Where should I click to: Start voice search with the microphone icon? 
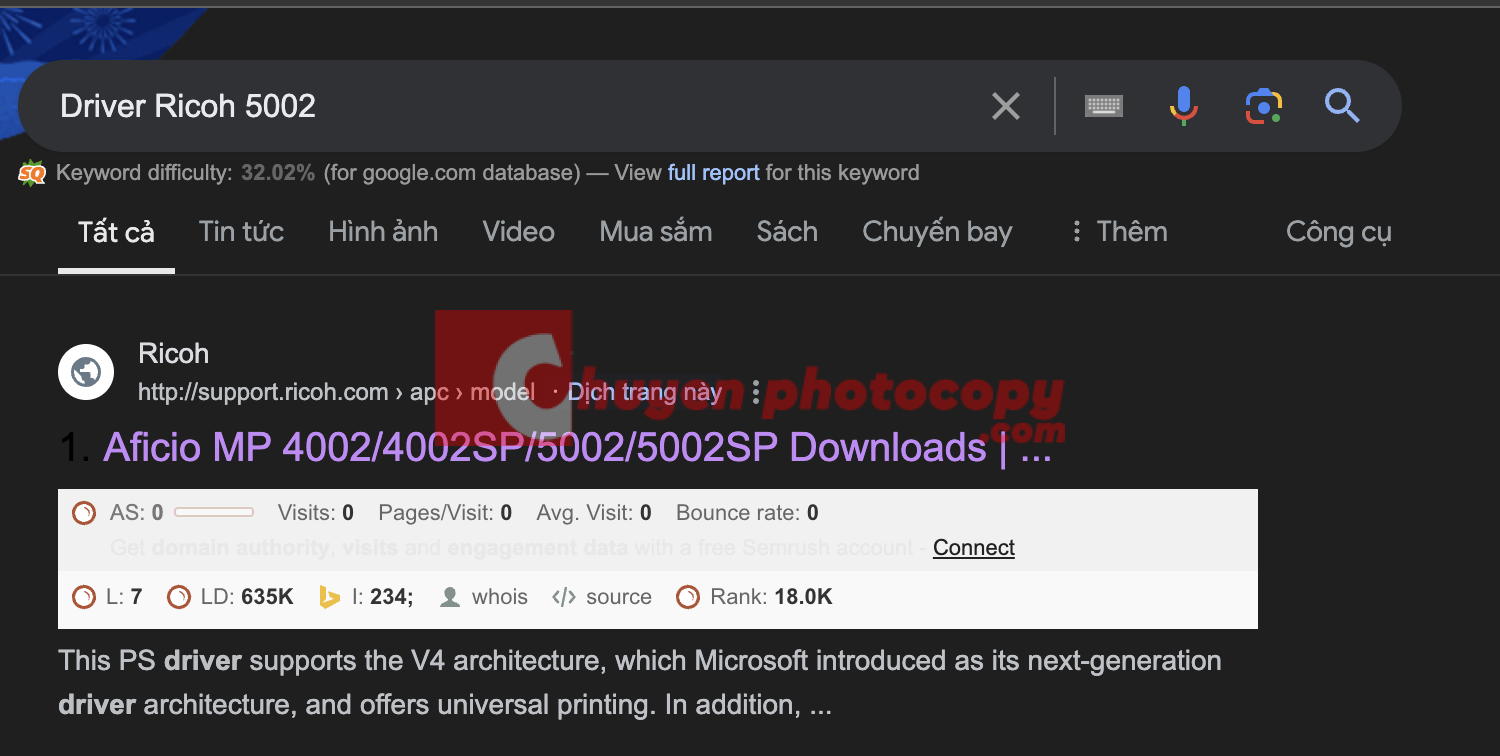point(1184,106)
